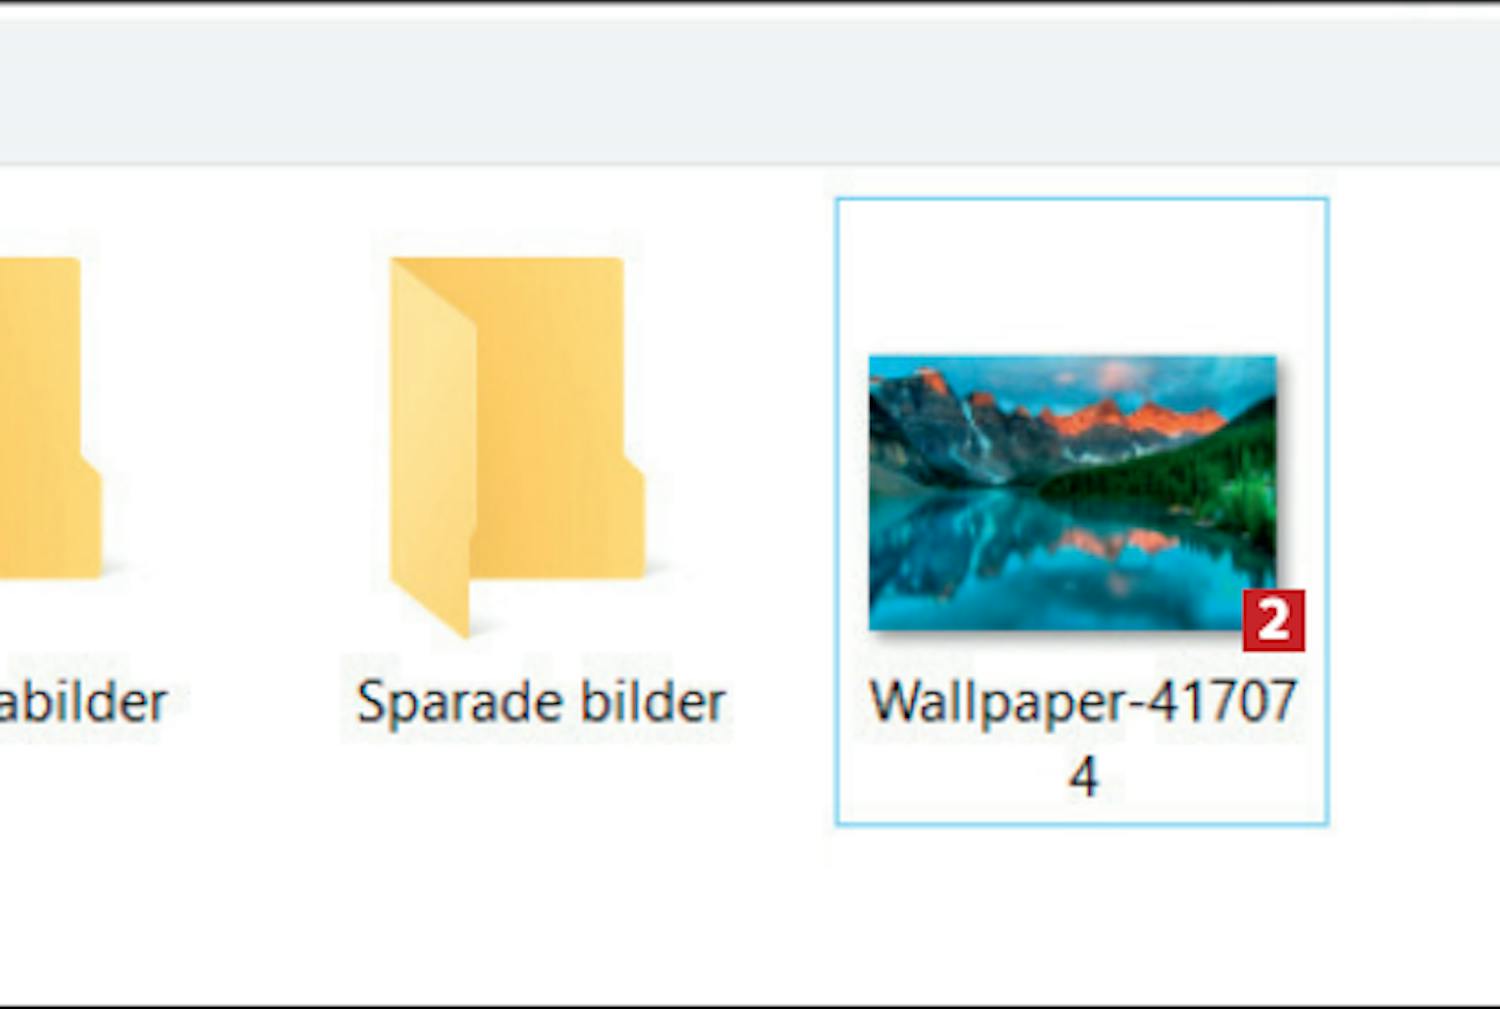The height and width of the screenshot is (1009, 1500).
Task: Select the partially visible folder icon at left
Action: point(50,418)
